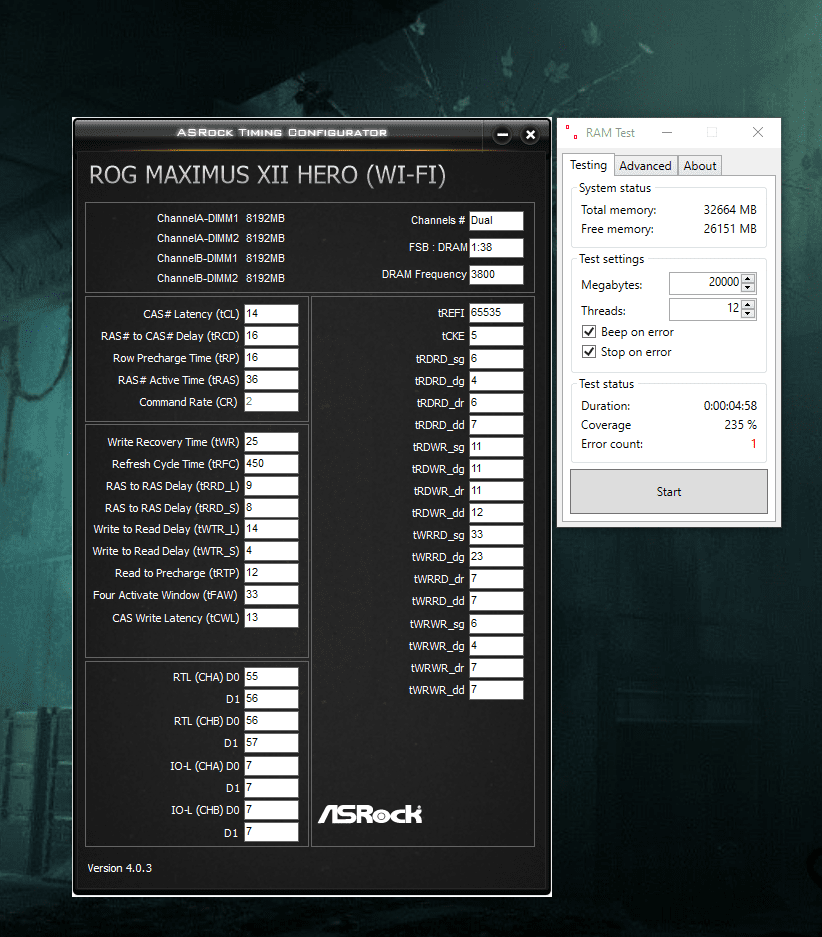This screenshot has width=822, height=937.
Task: Select the tRDRD_dg field
Action: (x=496, y=381)
